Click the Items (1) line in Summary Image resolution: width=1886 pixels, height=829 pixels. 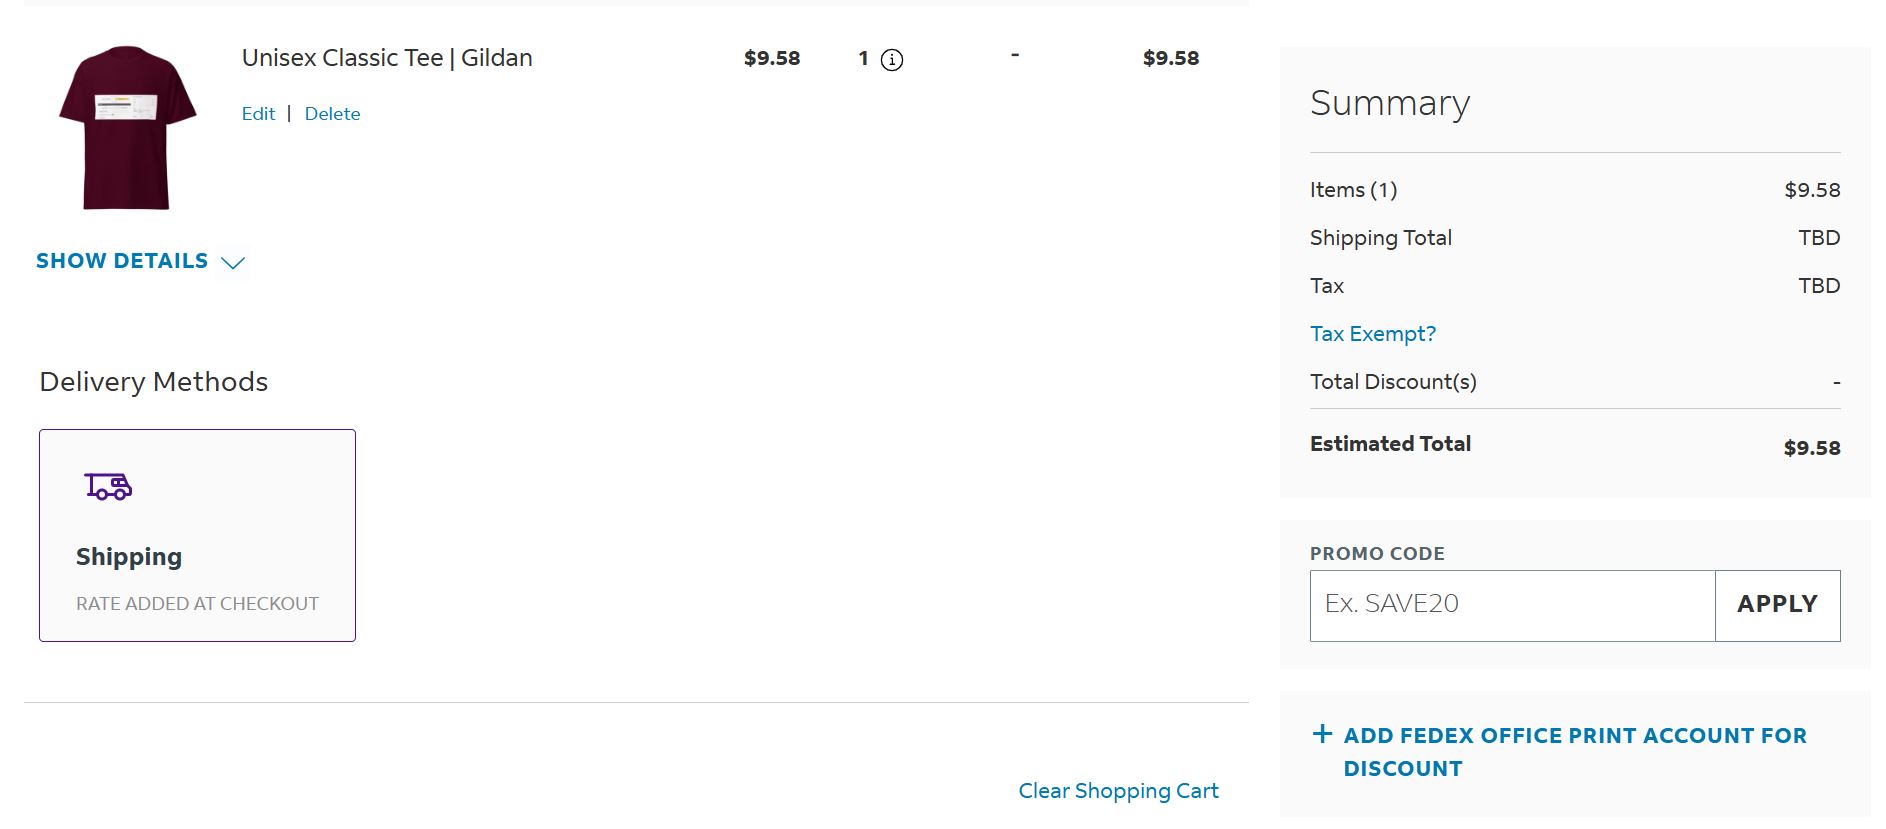pos(1353,189)
